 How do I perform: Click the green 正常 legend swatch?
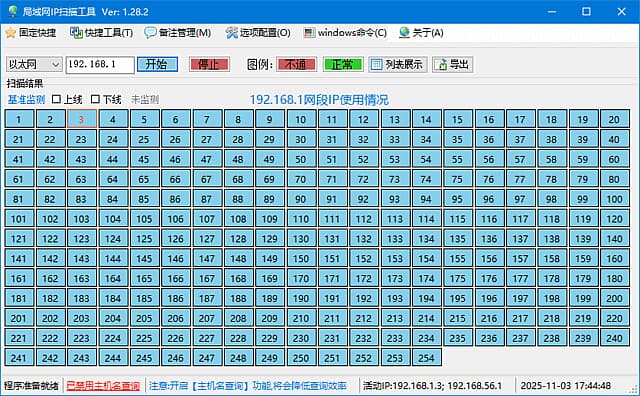[343, 65]
